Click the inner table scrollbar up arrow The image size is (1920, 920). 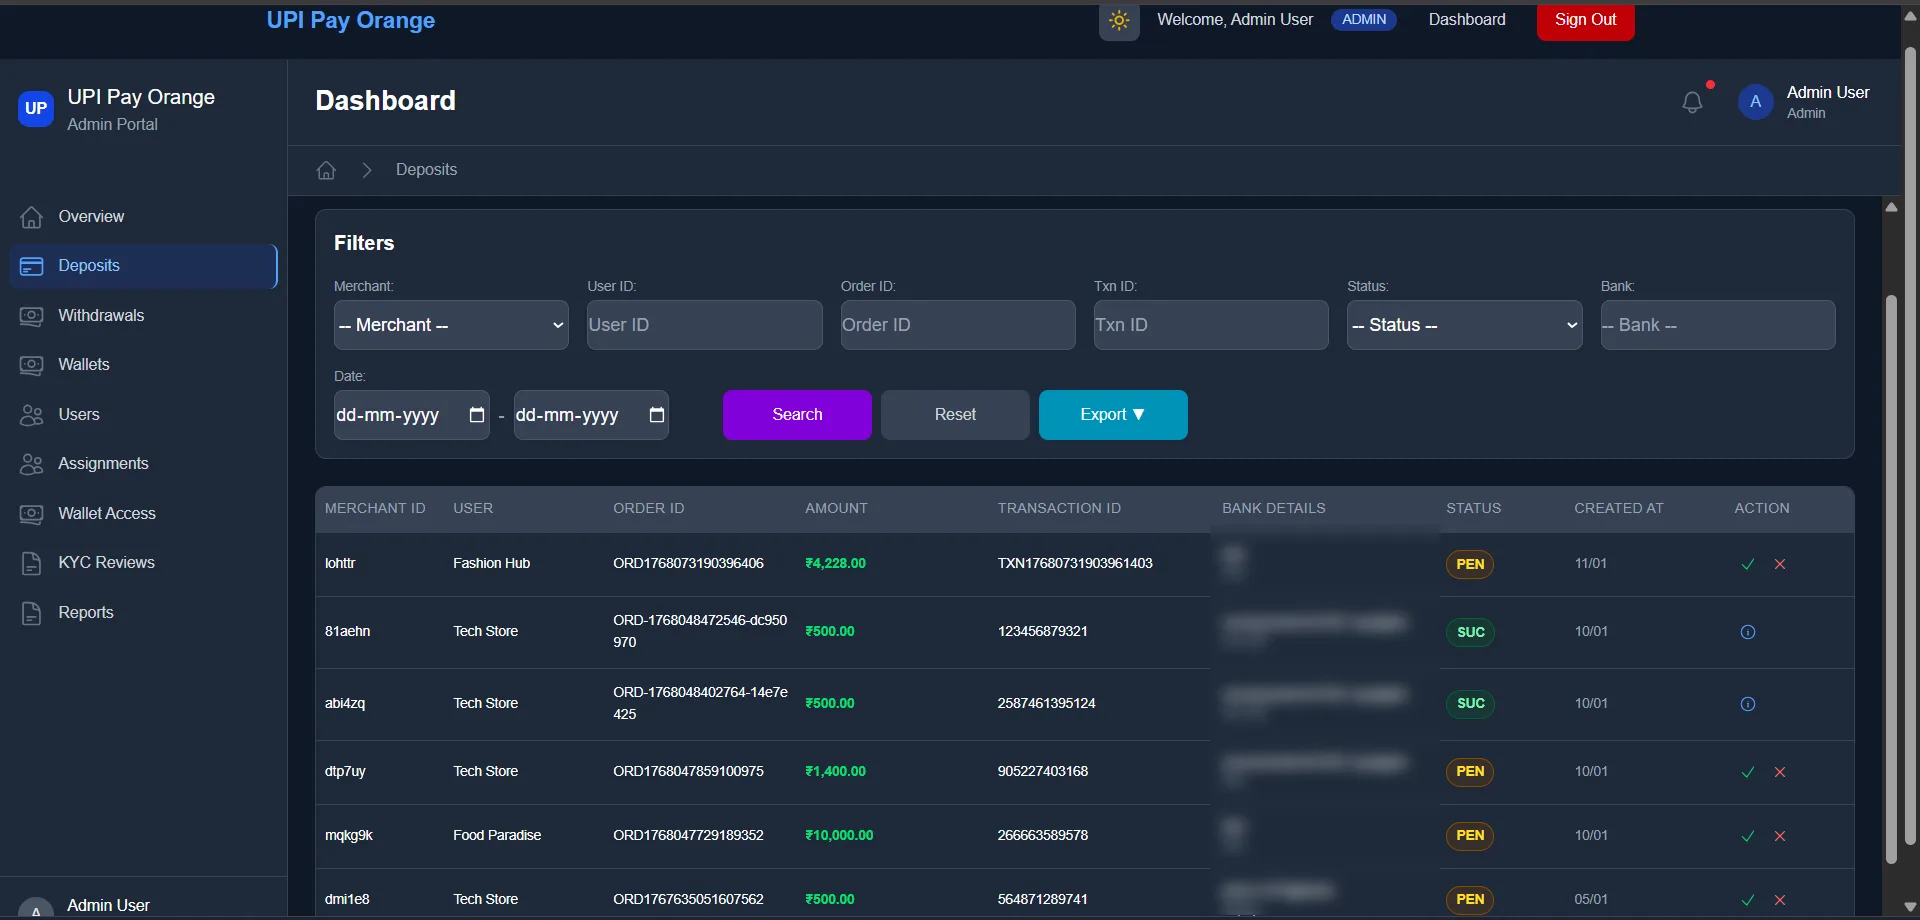click(x=1891, y=208)
